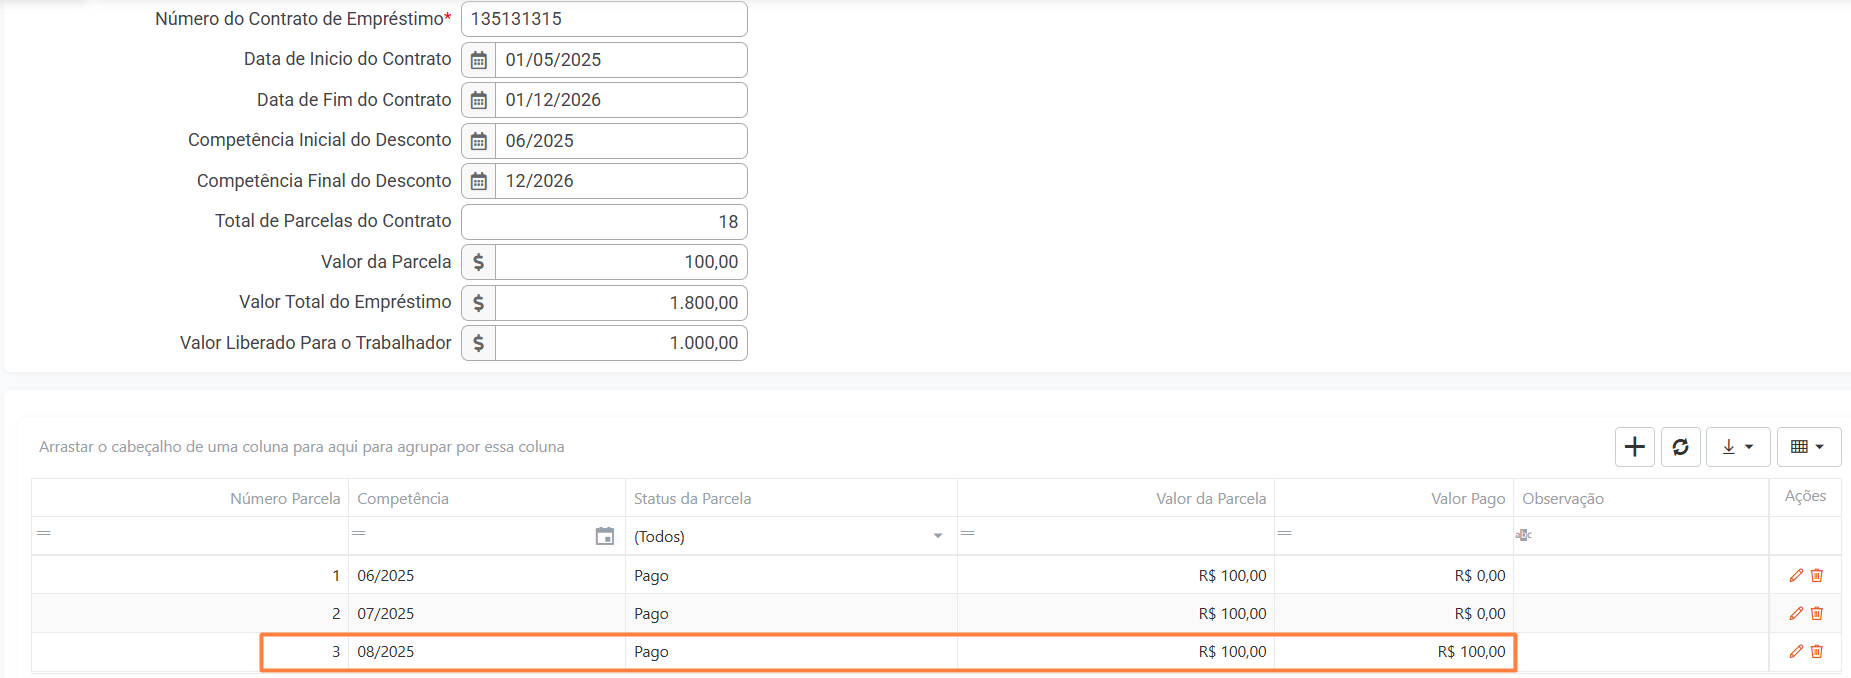Open calendar for Data de Fim do Contrato

(x=479, y=100)
